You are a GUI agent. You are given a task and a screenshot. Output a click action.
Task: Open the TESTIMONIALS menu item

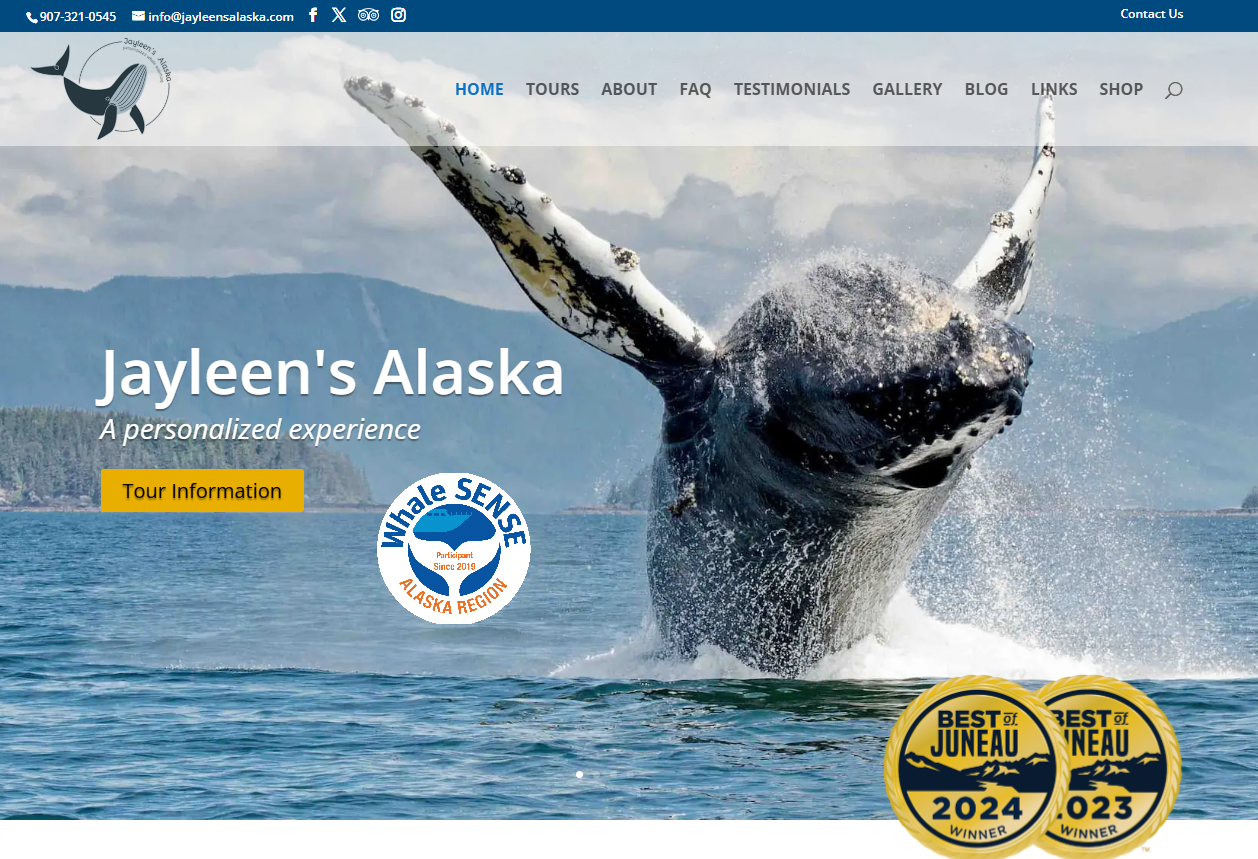pyautogui.click(x=792, y=89)
